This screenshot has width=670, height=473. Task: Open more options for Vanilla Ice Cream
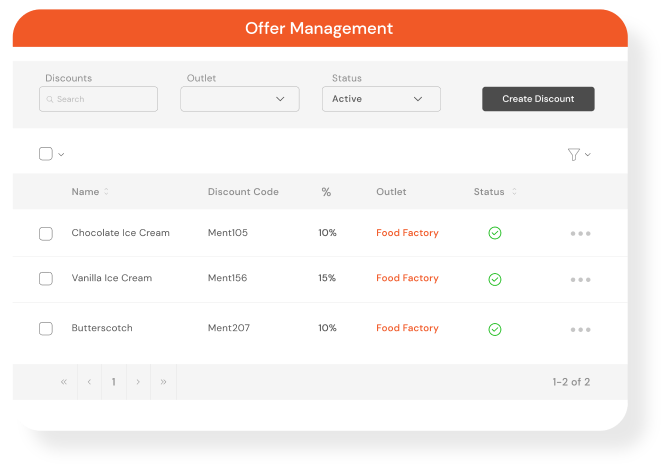coord(580,279)
